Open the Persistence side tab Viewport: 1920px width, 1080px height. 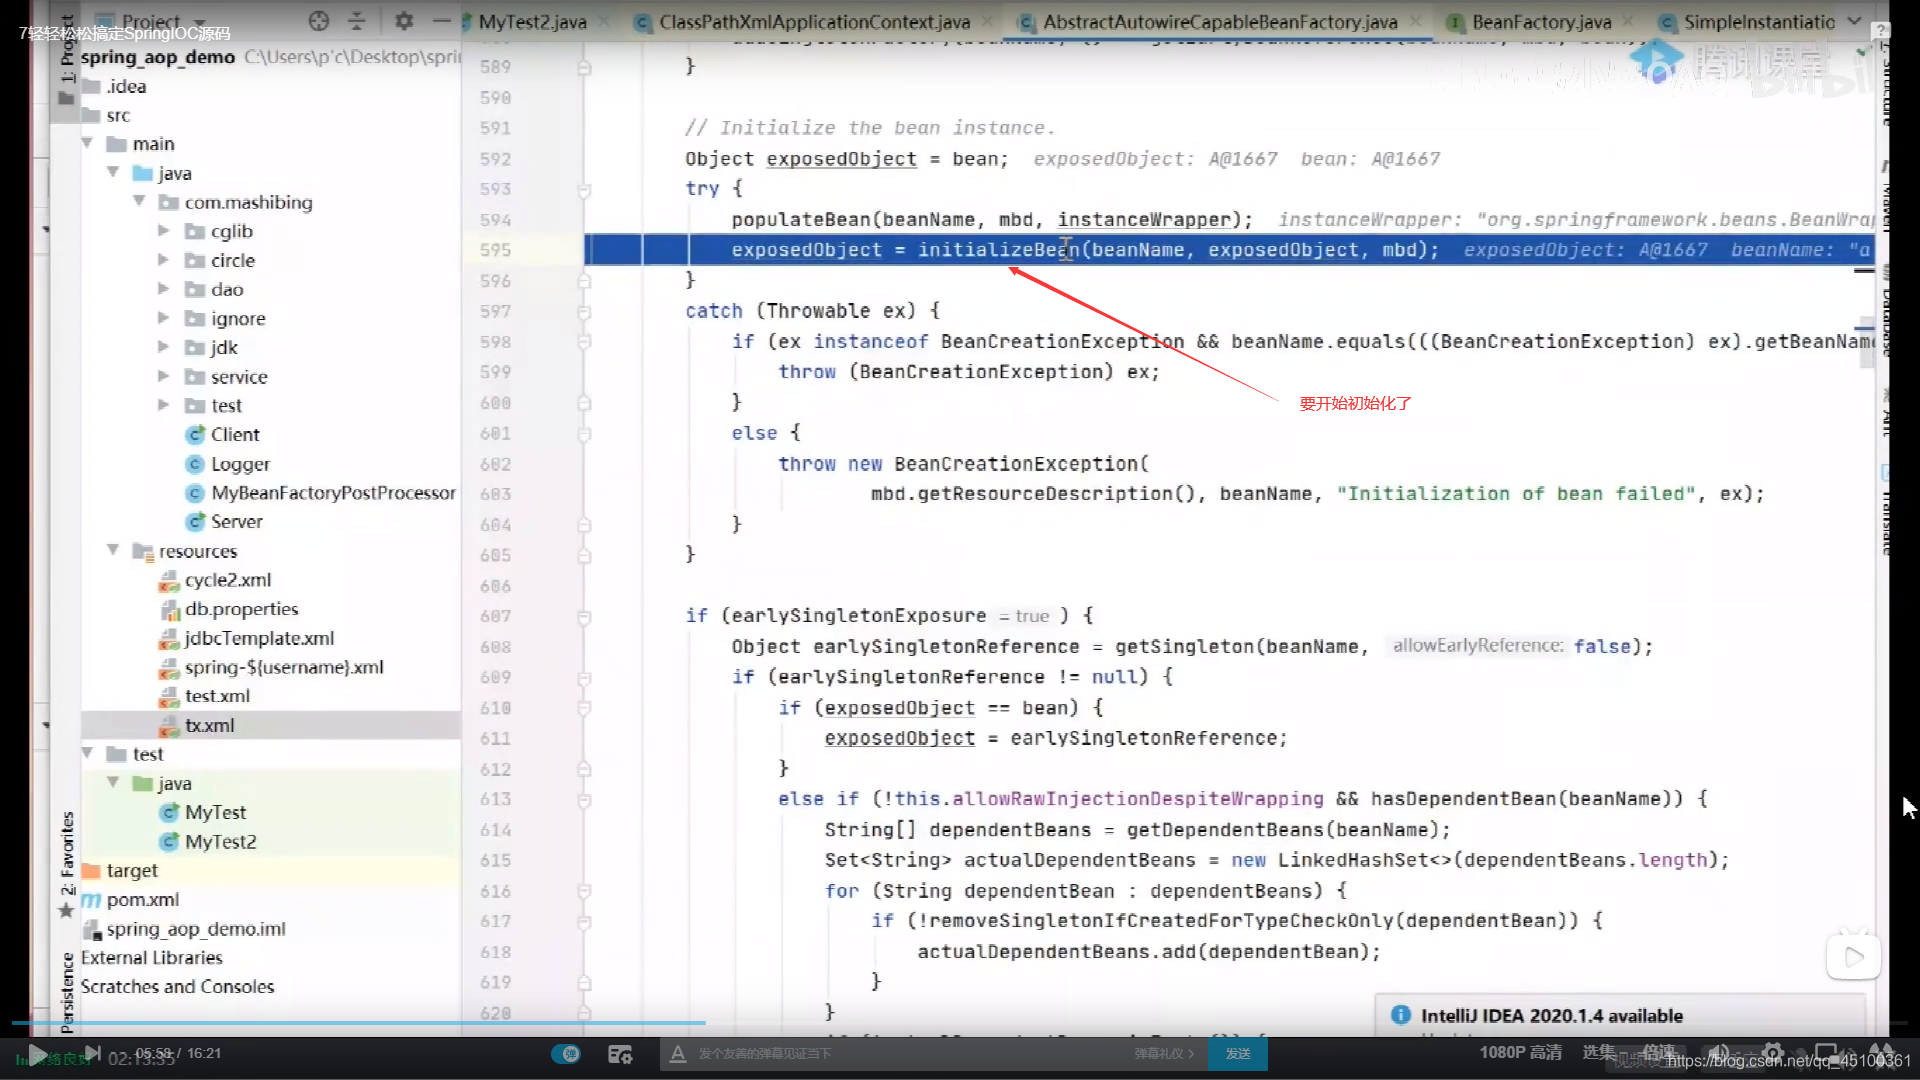pos(66,992)
